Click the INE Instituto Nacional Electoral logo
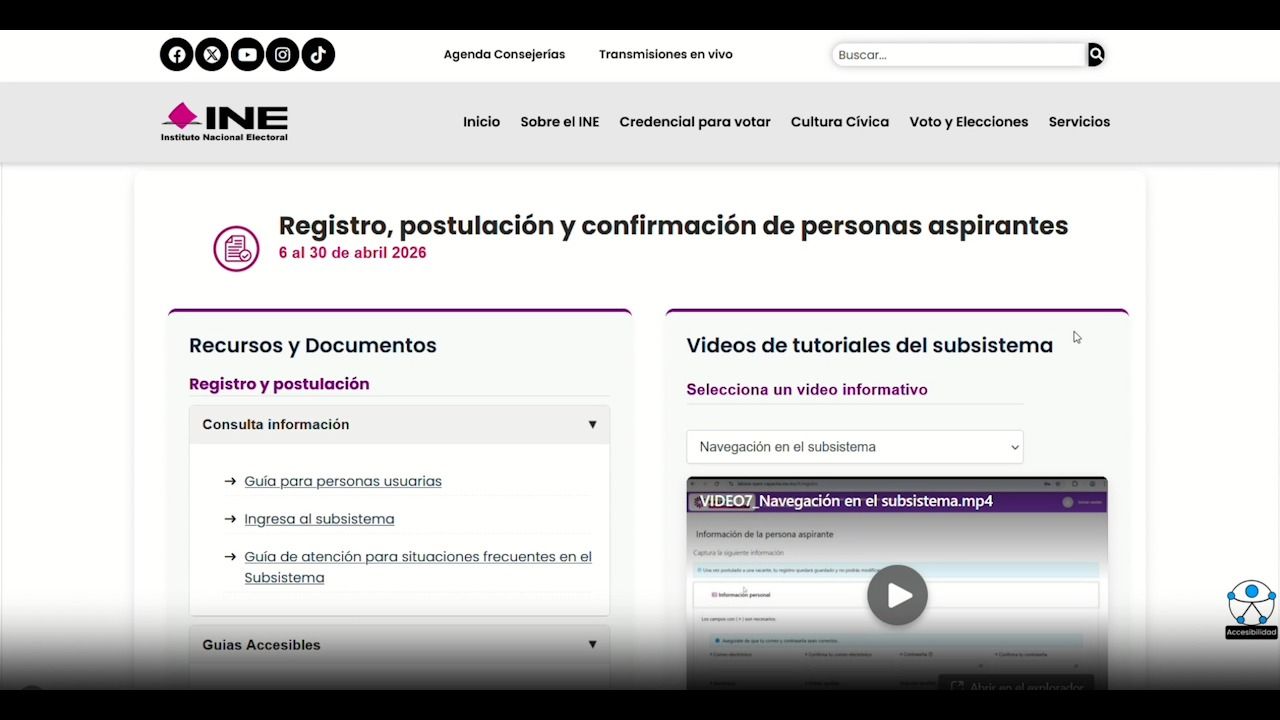The image size is (1280, 720). point(225,122)
